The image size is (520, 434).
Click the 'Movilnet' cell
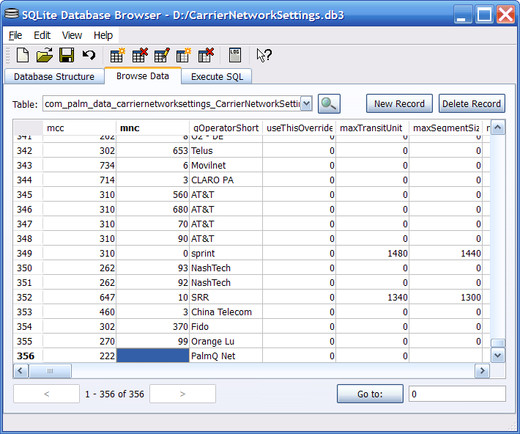pos(226,165)
